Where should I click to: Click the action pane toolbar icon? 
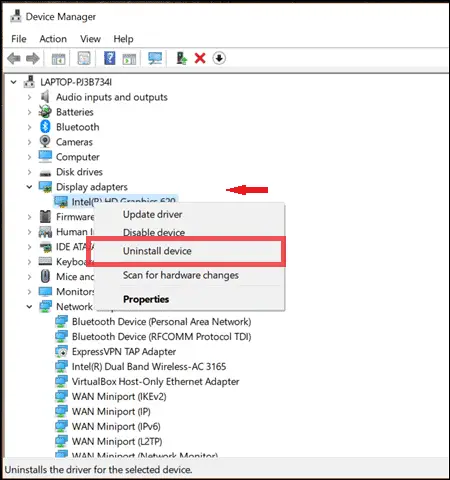(x=129, y=59)
